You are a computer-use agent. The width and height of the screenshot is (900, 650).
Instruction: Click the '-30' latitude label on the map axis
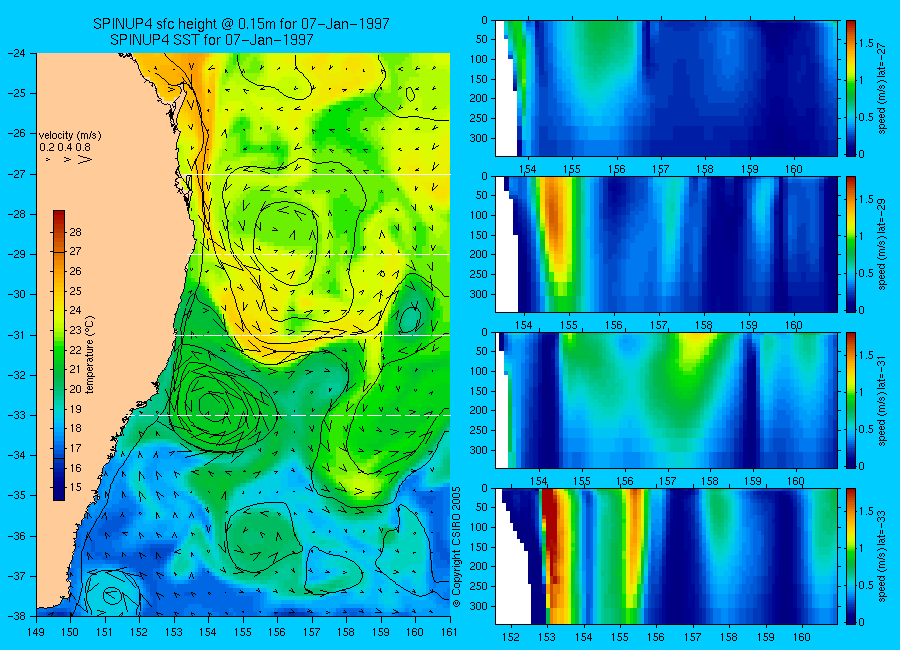pos(16,295)
